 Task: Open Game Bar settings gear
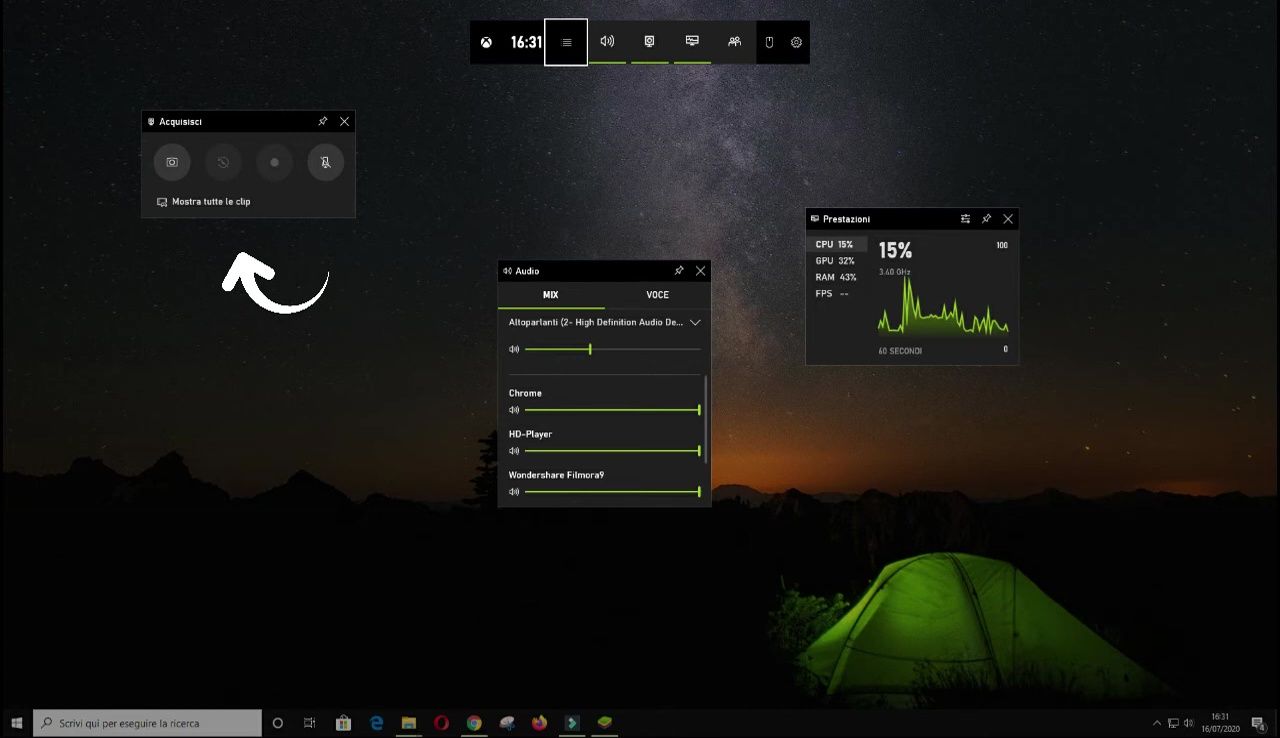click(x=796, y=42)
